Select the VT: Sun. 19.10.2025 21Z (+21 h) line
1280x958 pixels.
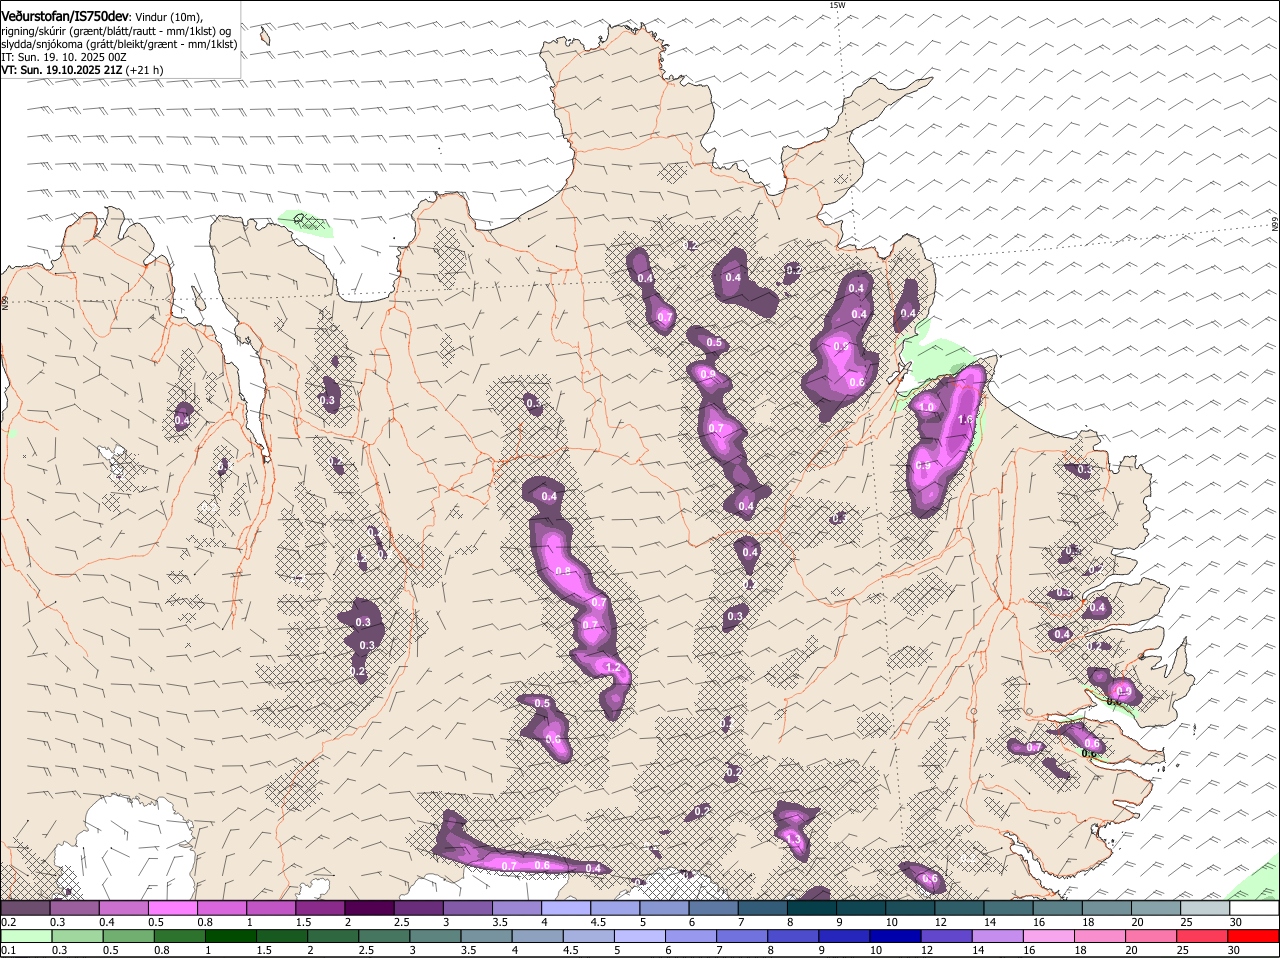click(82, 70)
